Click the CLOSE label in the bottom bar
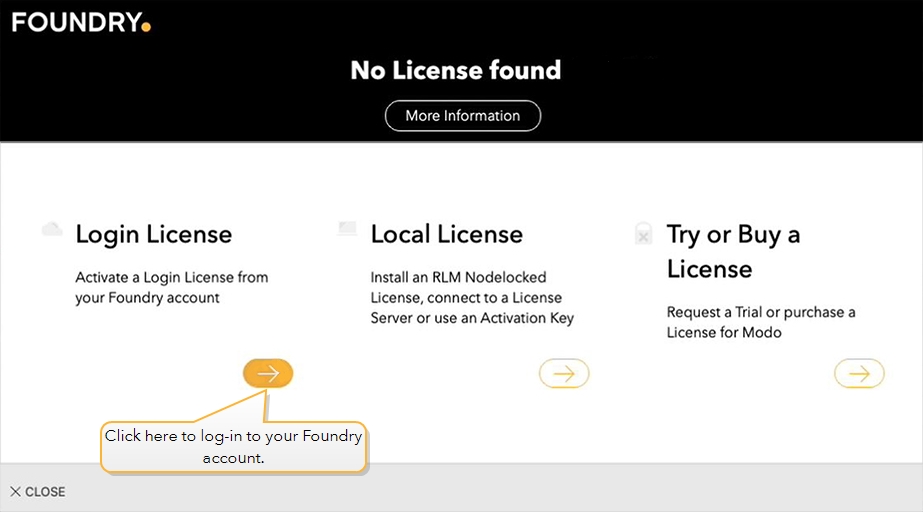This screenshot has height=512, width=923. tap(45, 492)
